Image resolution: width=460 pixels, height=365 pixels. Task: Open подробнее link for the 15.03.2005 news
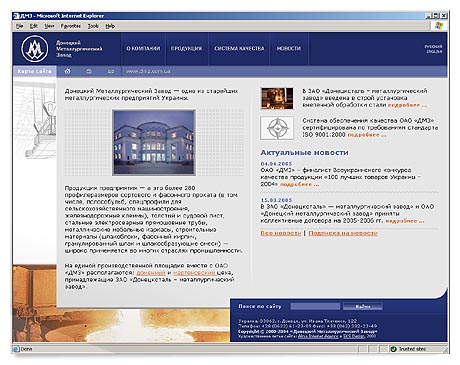[405, 221]
